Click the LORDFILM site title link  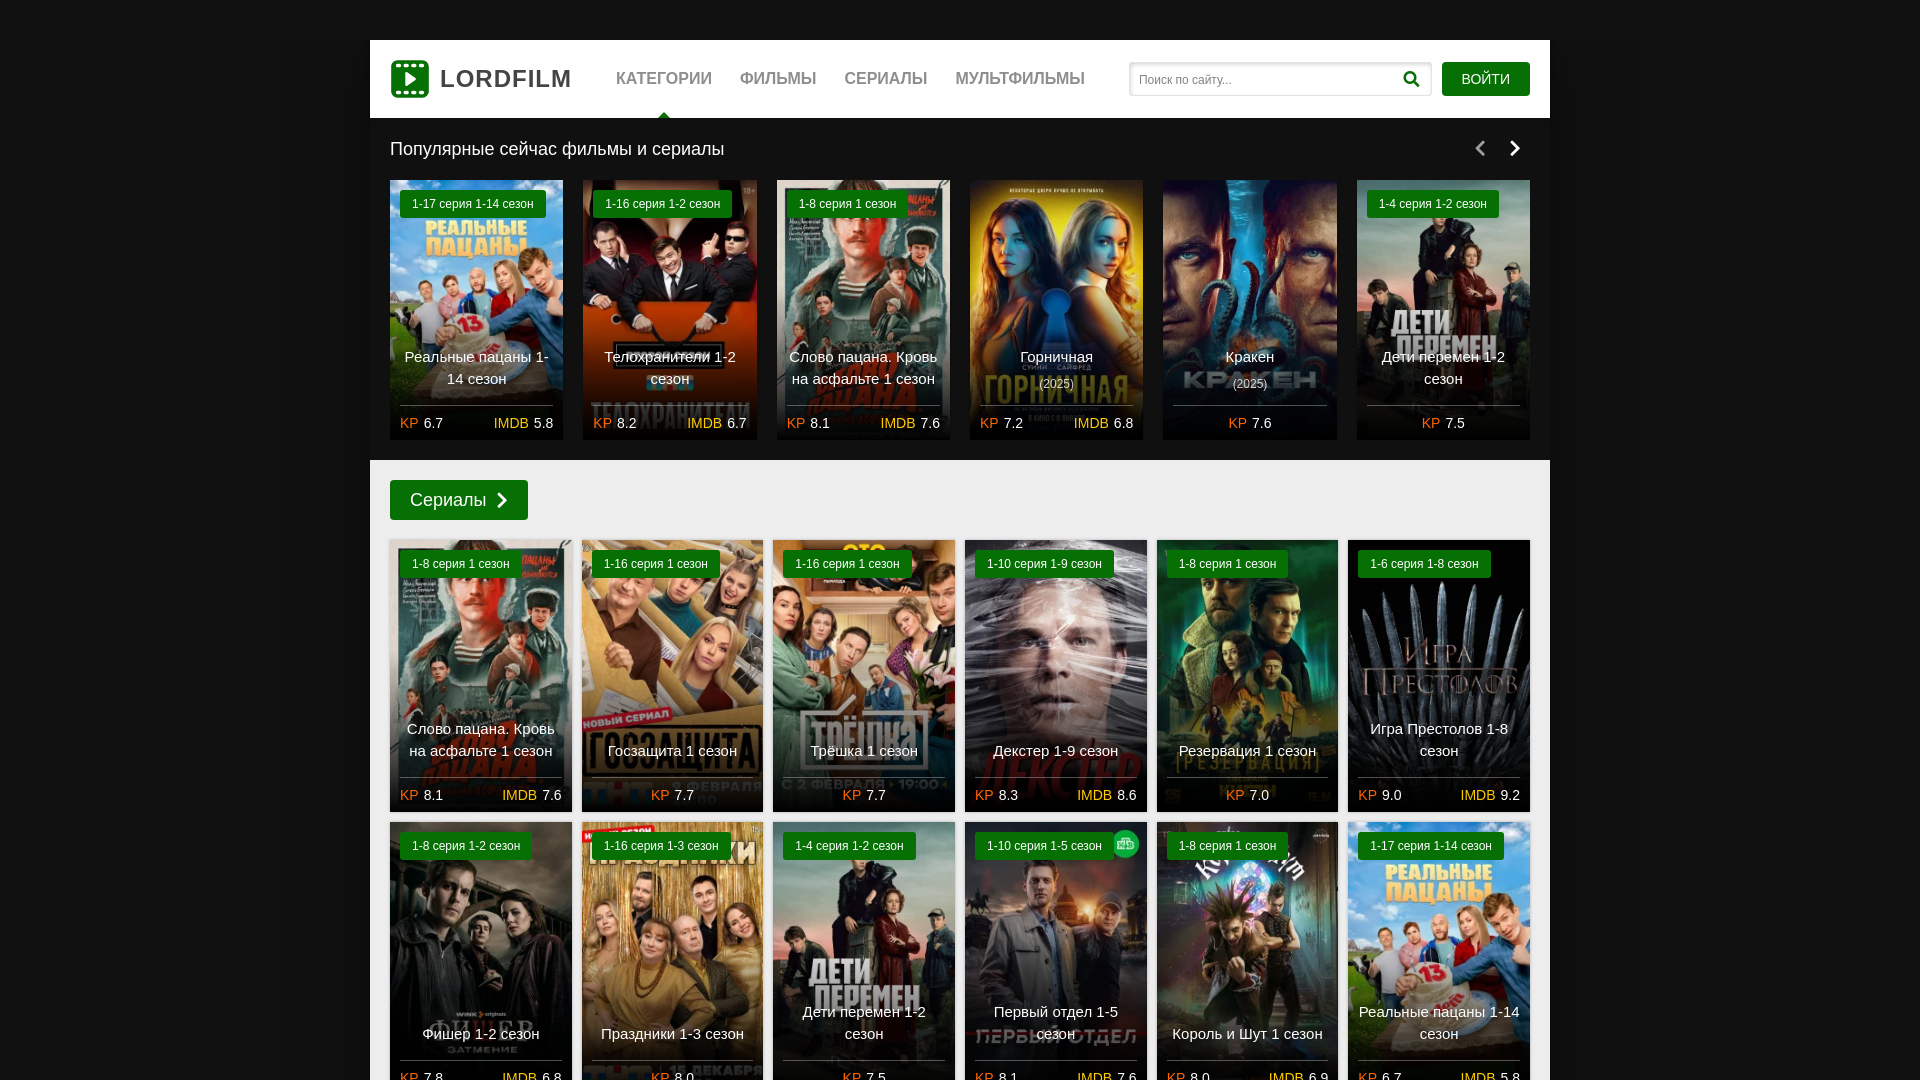point(506,79)
